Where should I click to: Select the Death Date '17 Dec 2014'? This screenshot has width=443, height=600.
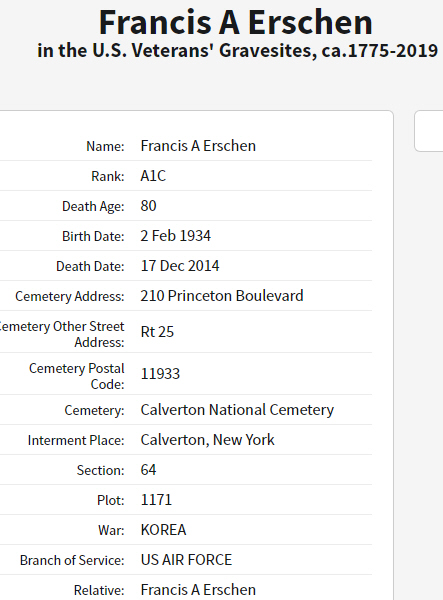(x=180, y=266)
